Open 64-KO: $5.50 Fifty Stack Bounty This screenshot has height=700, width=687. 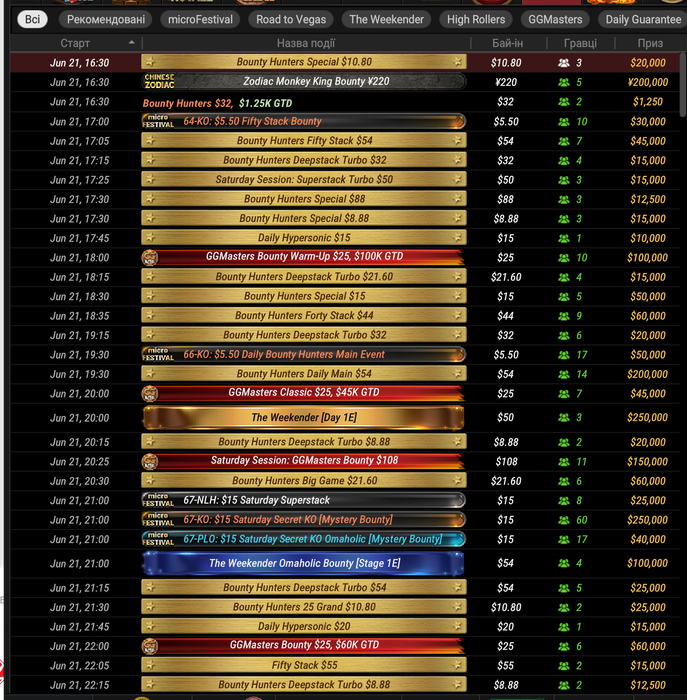tap(304, 121)
